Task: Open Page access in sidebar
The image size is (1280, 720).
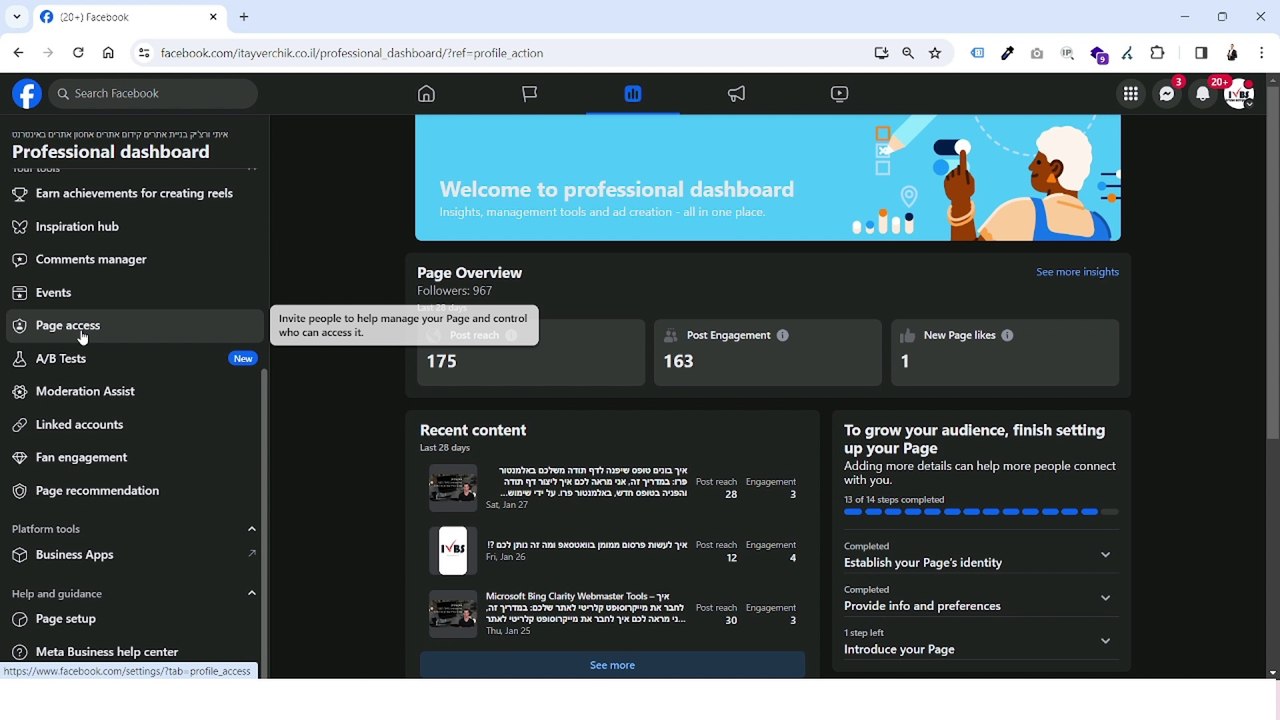Action: tap(135, 325)
